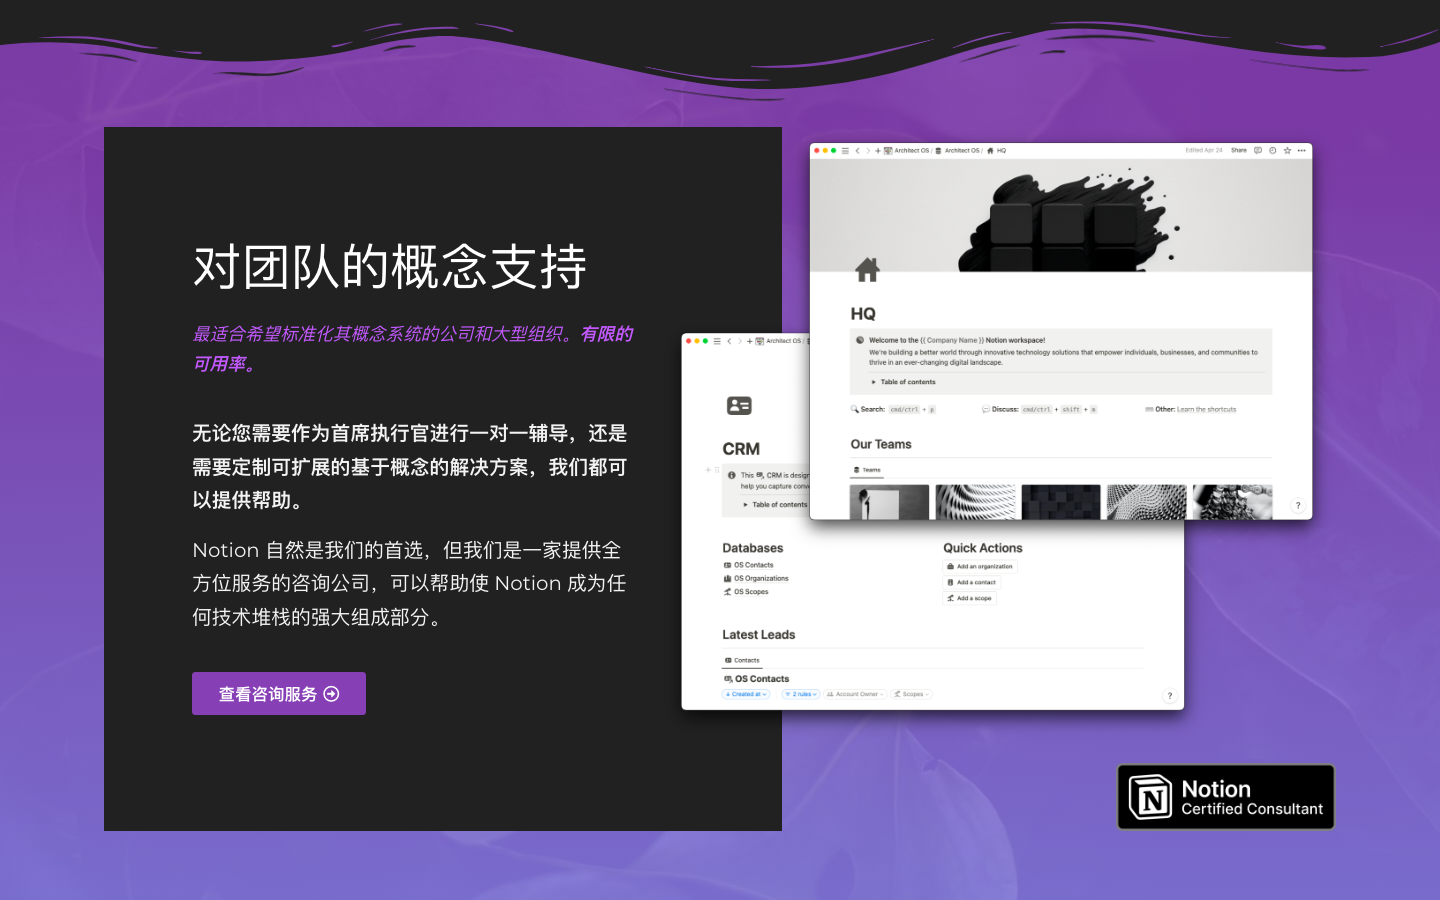The width and height of the screenshot is (1440, 900).
Task: Open the OS Contacts database title
Action: [757, 679]
